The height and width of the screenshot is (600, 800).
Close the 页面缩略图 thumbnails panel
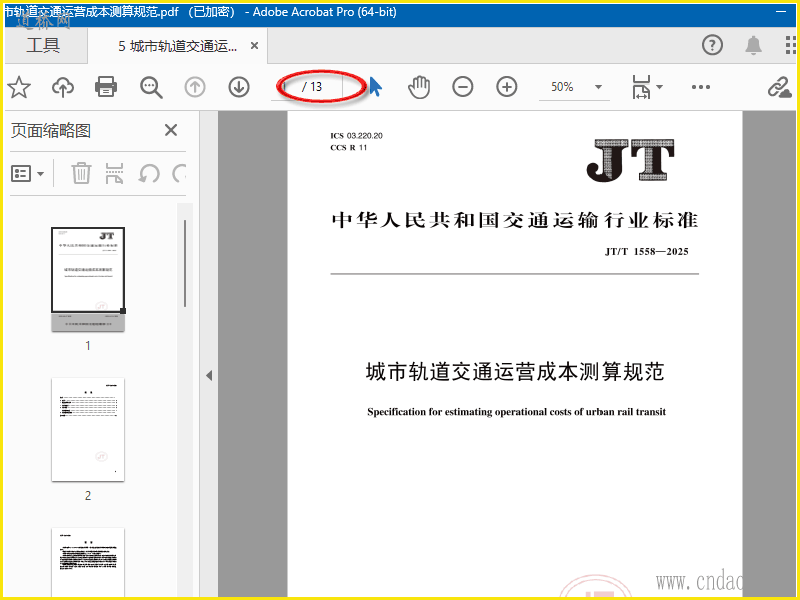tap(171, 130)
